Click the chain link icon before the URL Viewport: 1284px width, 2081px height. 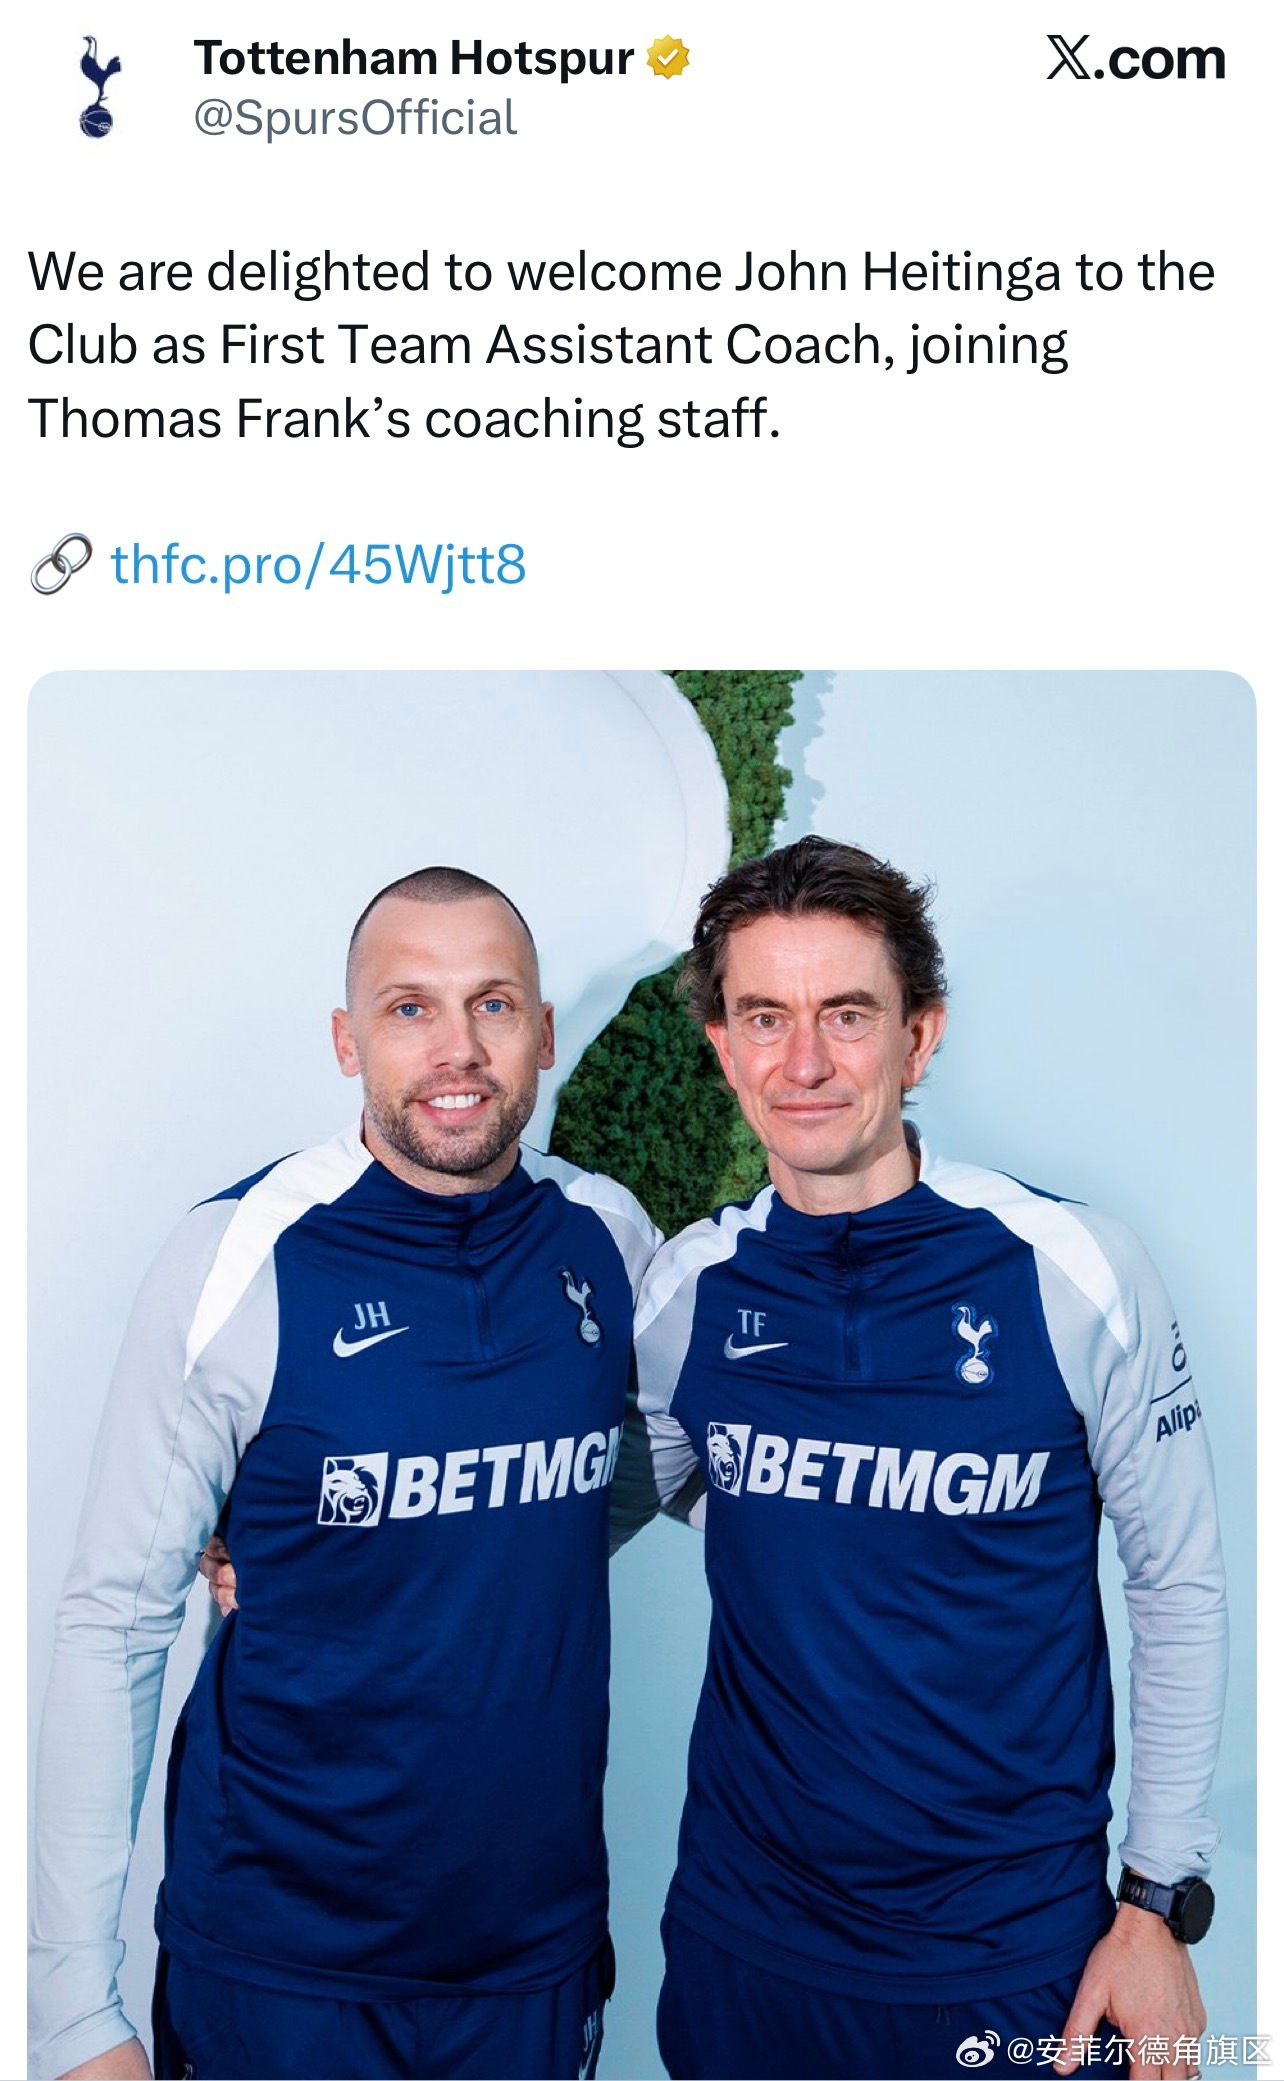(61, 565)
